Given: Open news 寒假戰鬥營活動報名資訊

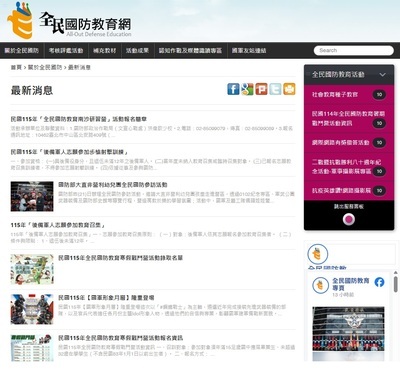Looking at the screenshot, I should click(x=121, y=338).
